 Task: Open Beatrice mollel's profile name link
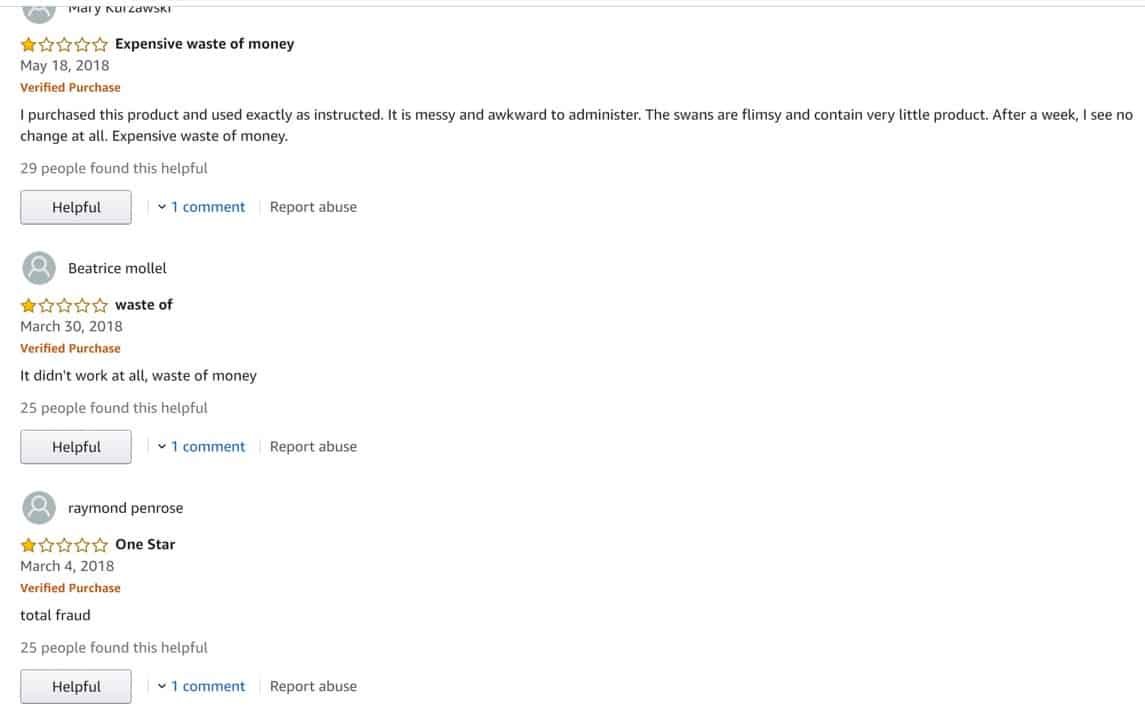click(x=117, y=268)
